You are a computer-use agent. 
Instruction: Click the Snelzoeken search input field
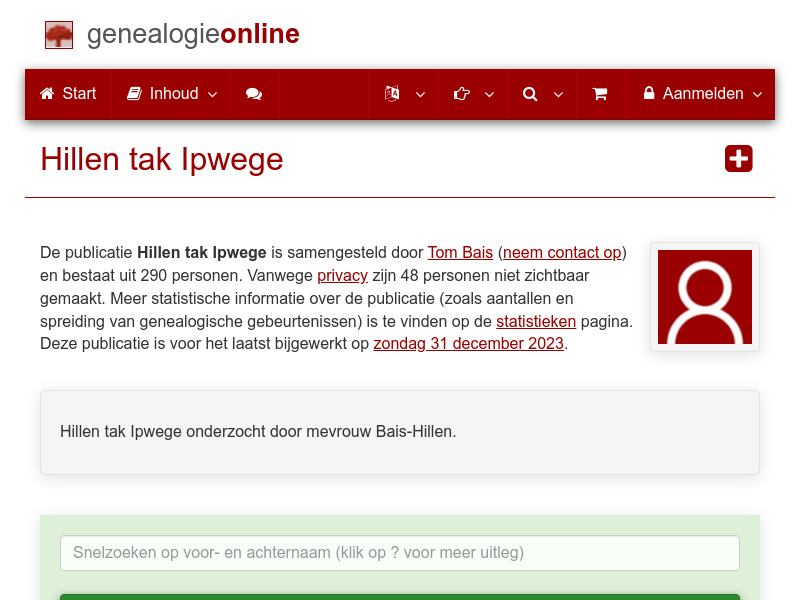click(400, 552)
